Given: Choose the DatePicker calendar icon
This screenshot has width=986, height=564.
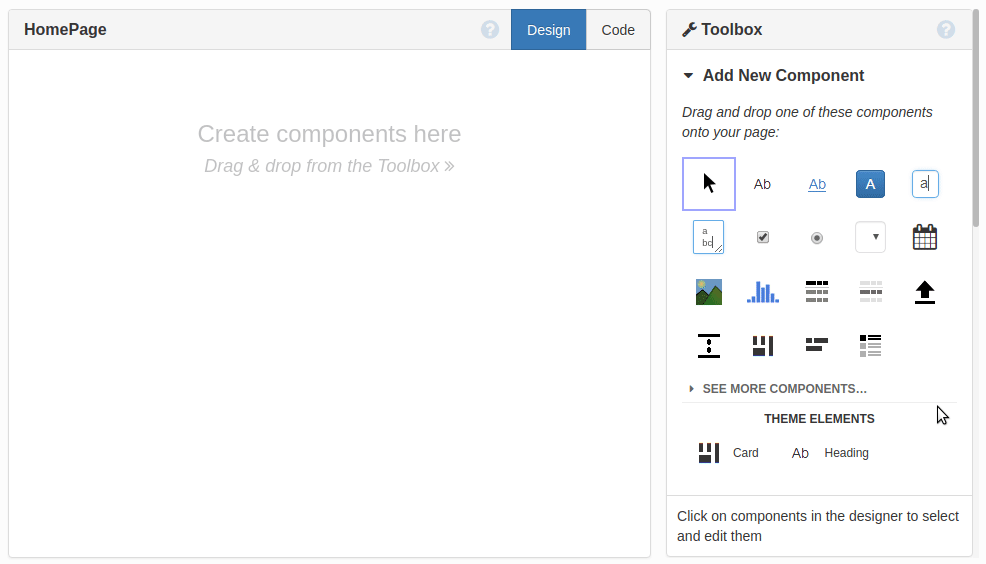Looking at the screenshot, I should pyautogui.click(x=925, y=238).
